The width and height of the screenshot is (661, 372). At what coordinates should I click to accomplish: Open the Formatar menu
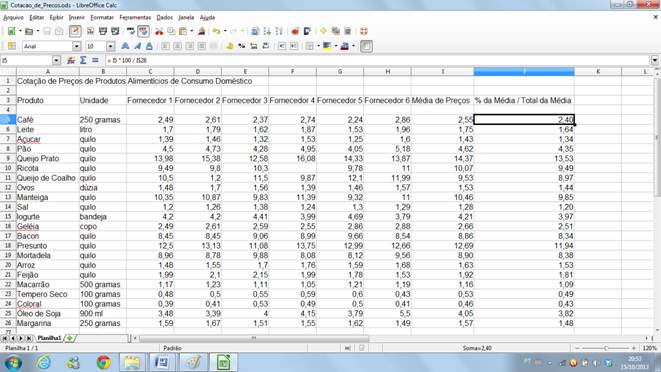coord(102,17)
